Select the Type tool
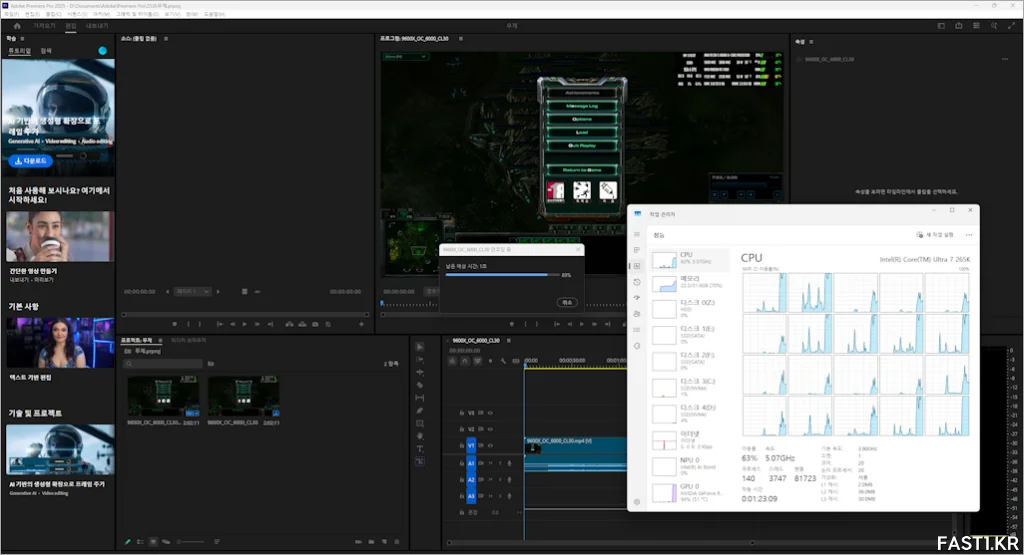Image resolution: width=1024 pixels, height=555 pixels. tap(420, 449)
